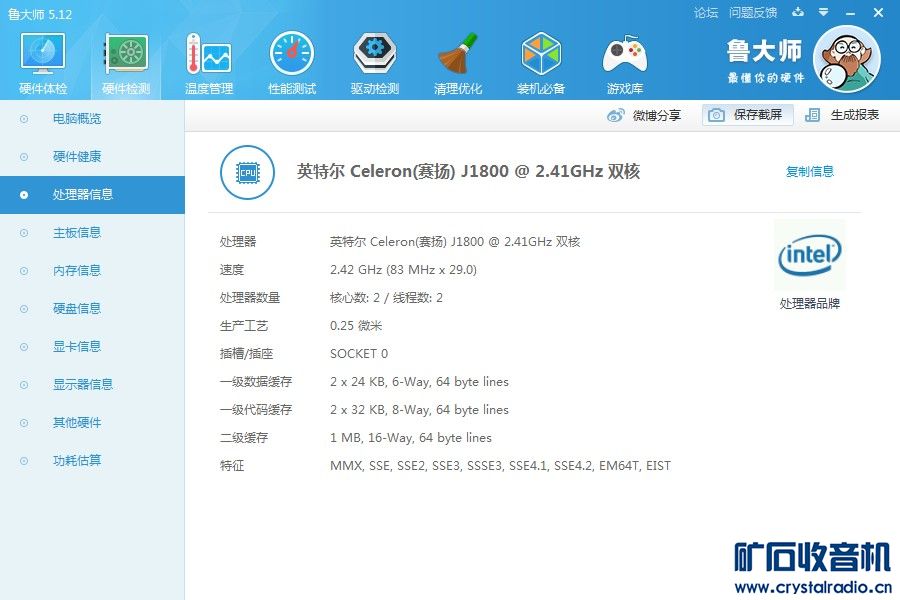Open 问题反馈 feedback link

753,13
